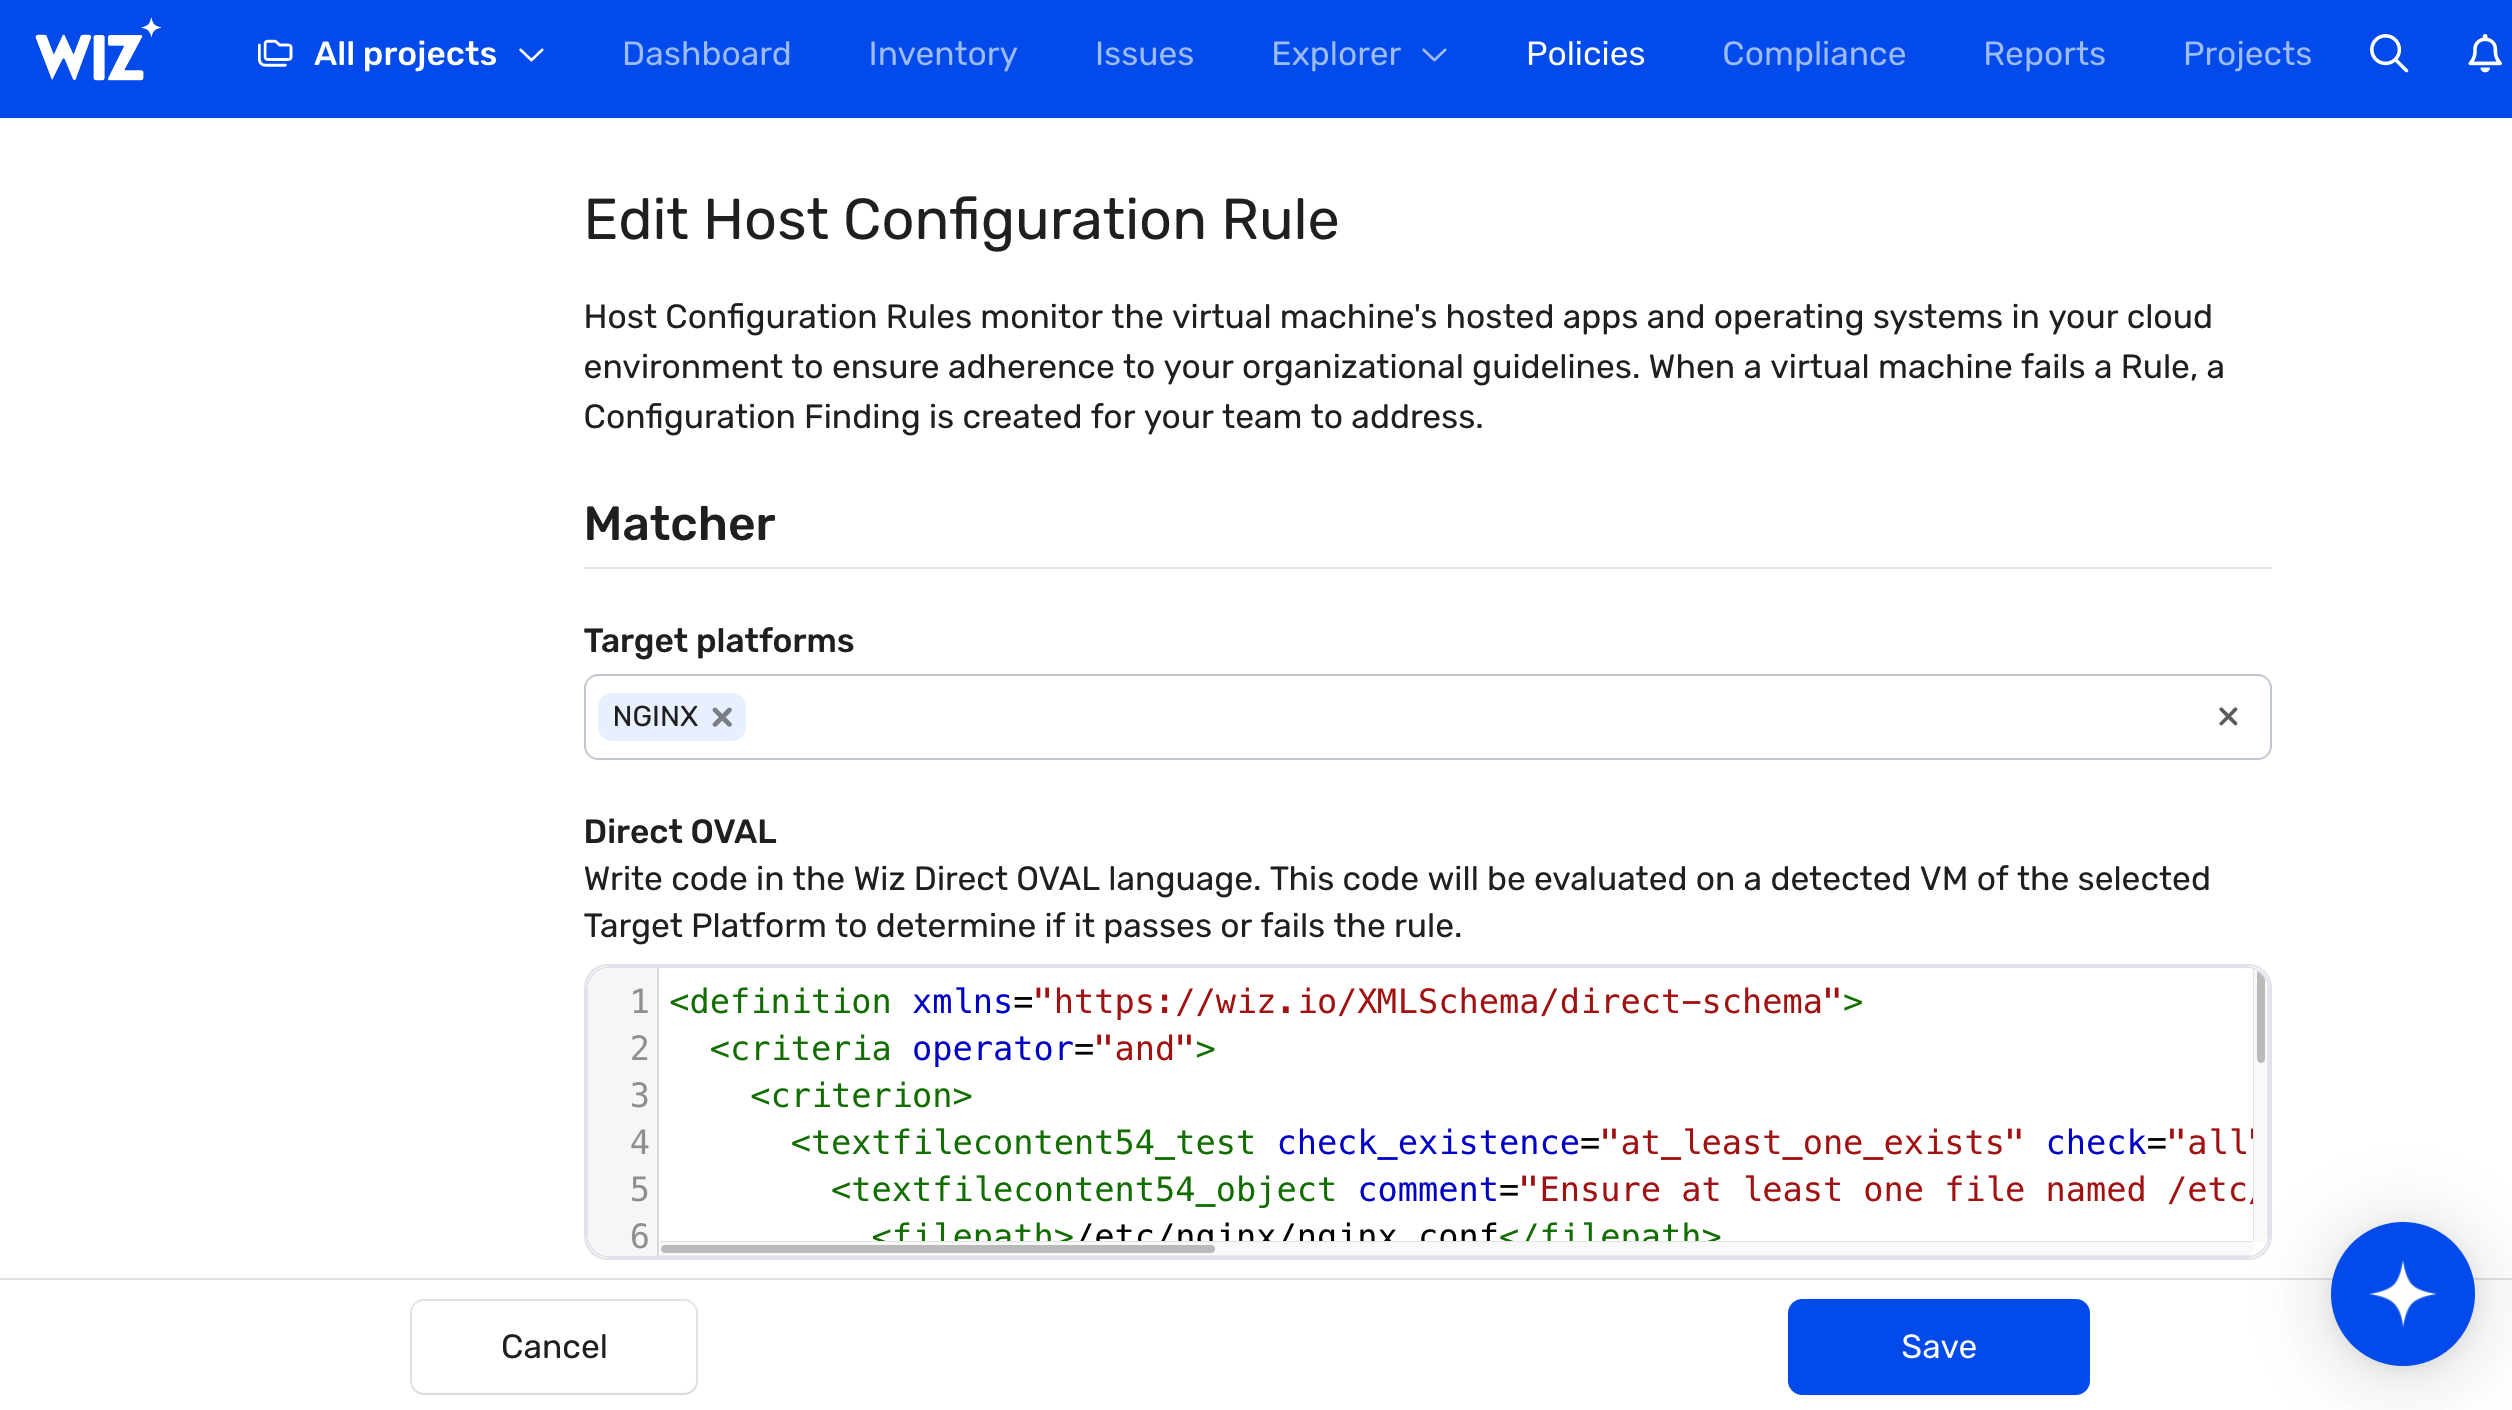Open Compliance section

(1814, 53)
